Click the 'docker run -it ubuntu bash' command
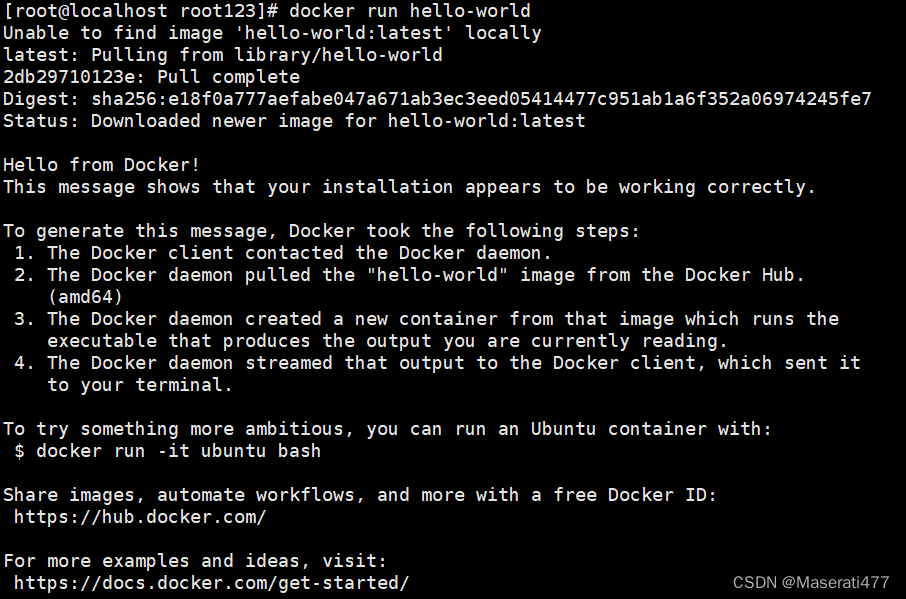906x599 pixels. tap(179, 451)
